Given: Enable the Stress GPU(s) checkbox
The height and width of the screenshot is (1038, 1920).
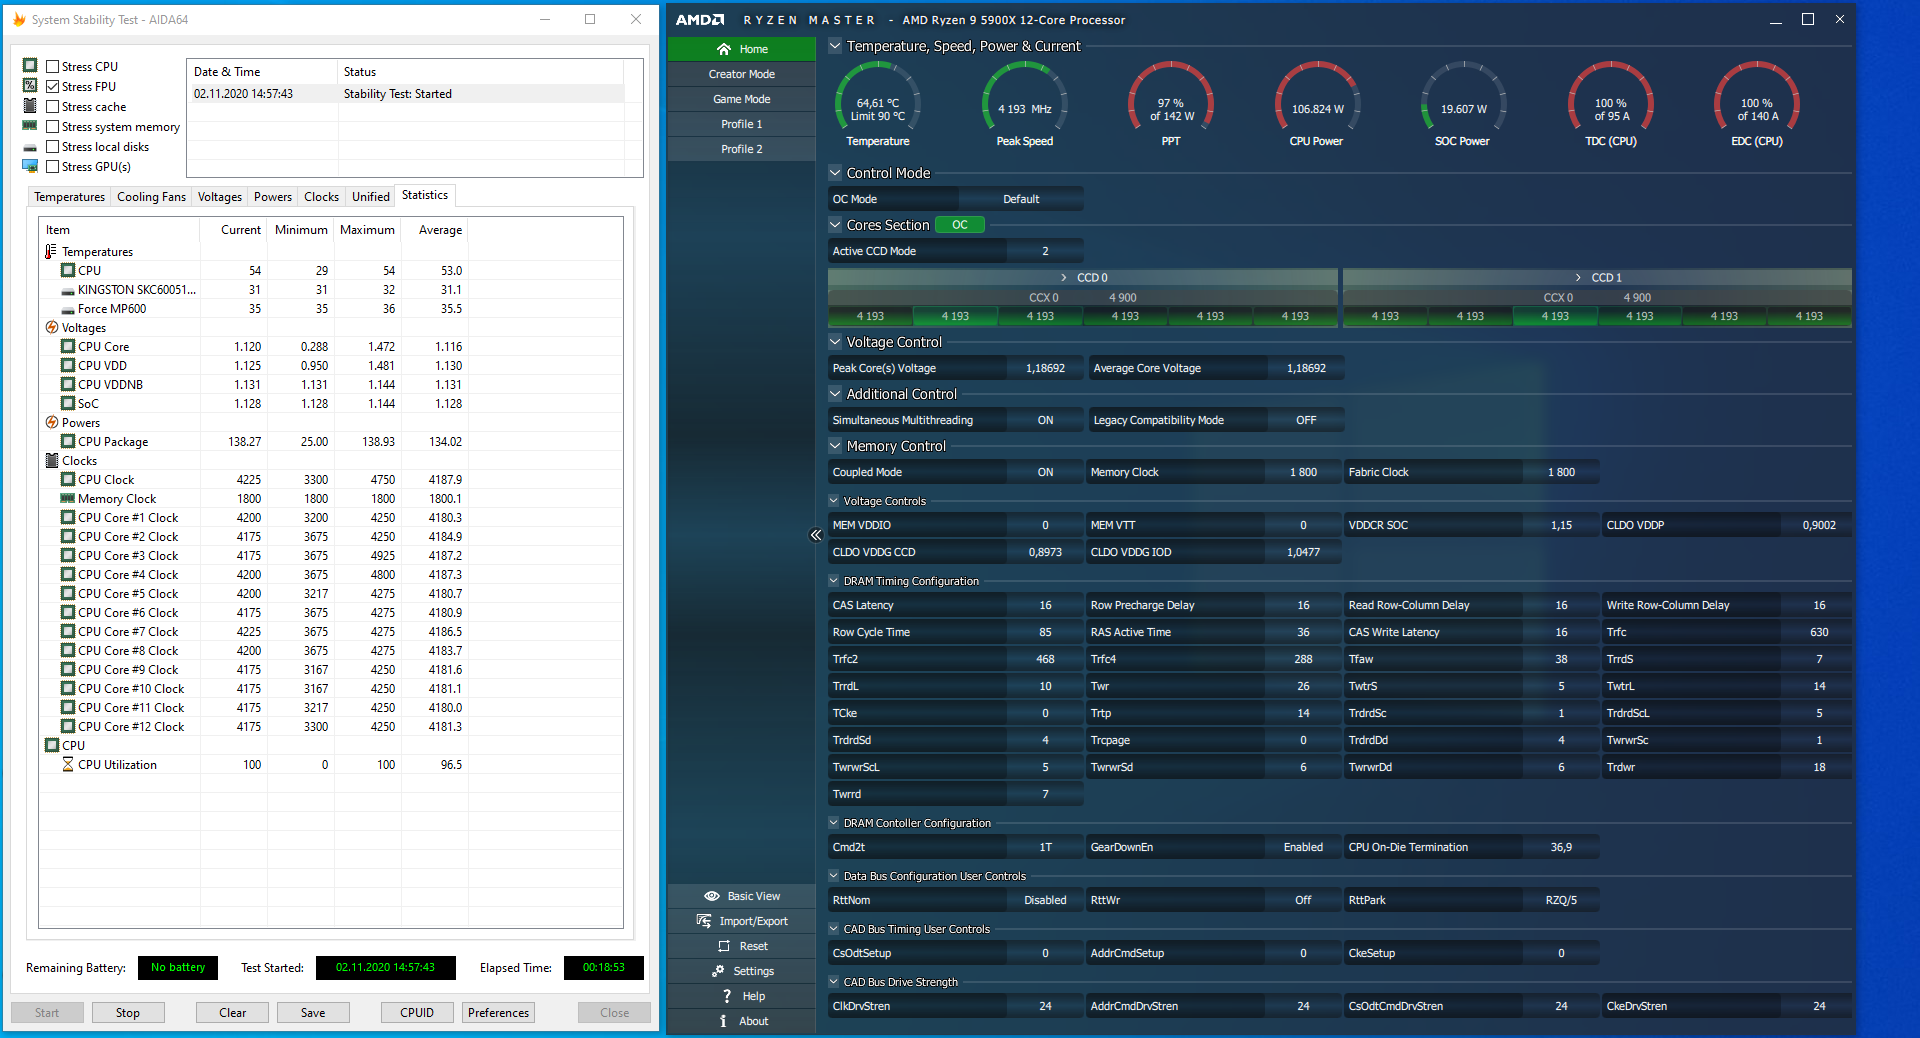Looking at the screenshot, I should click(x=52, y=167).
